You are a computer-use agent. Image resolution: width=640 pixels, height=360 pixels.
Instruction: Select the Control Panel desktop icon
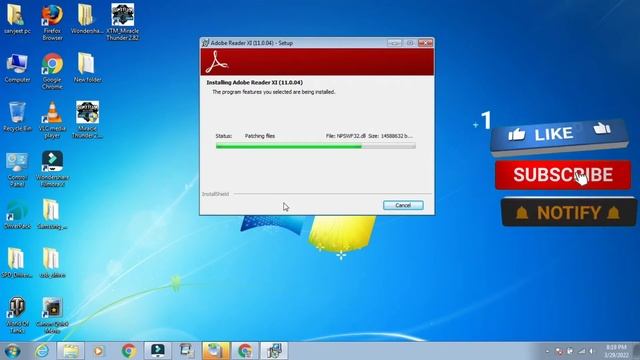(17, 169)
